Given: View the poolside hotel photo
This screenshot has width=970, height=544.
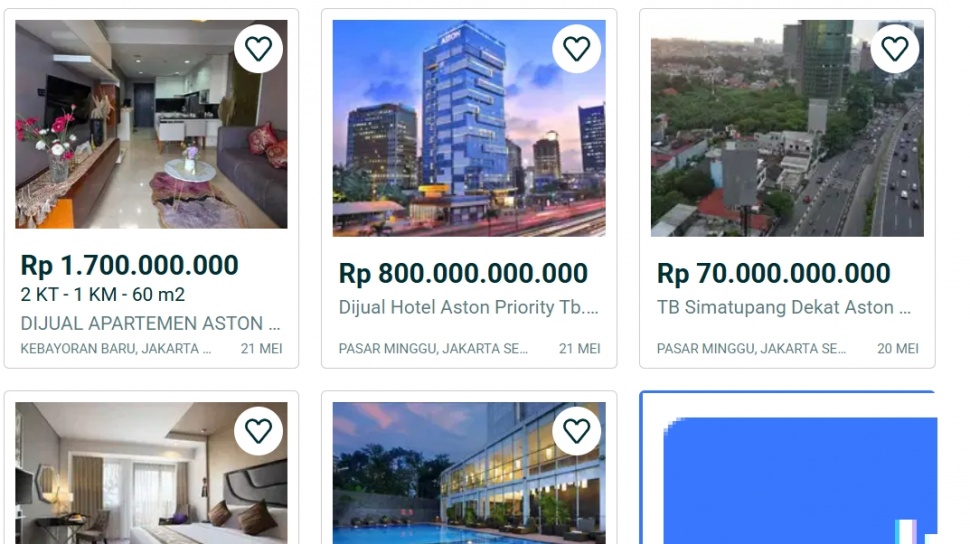Looking at the screenshot, I should pos(470,473).
